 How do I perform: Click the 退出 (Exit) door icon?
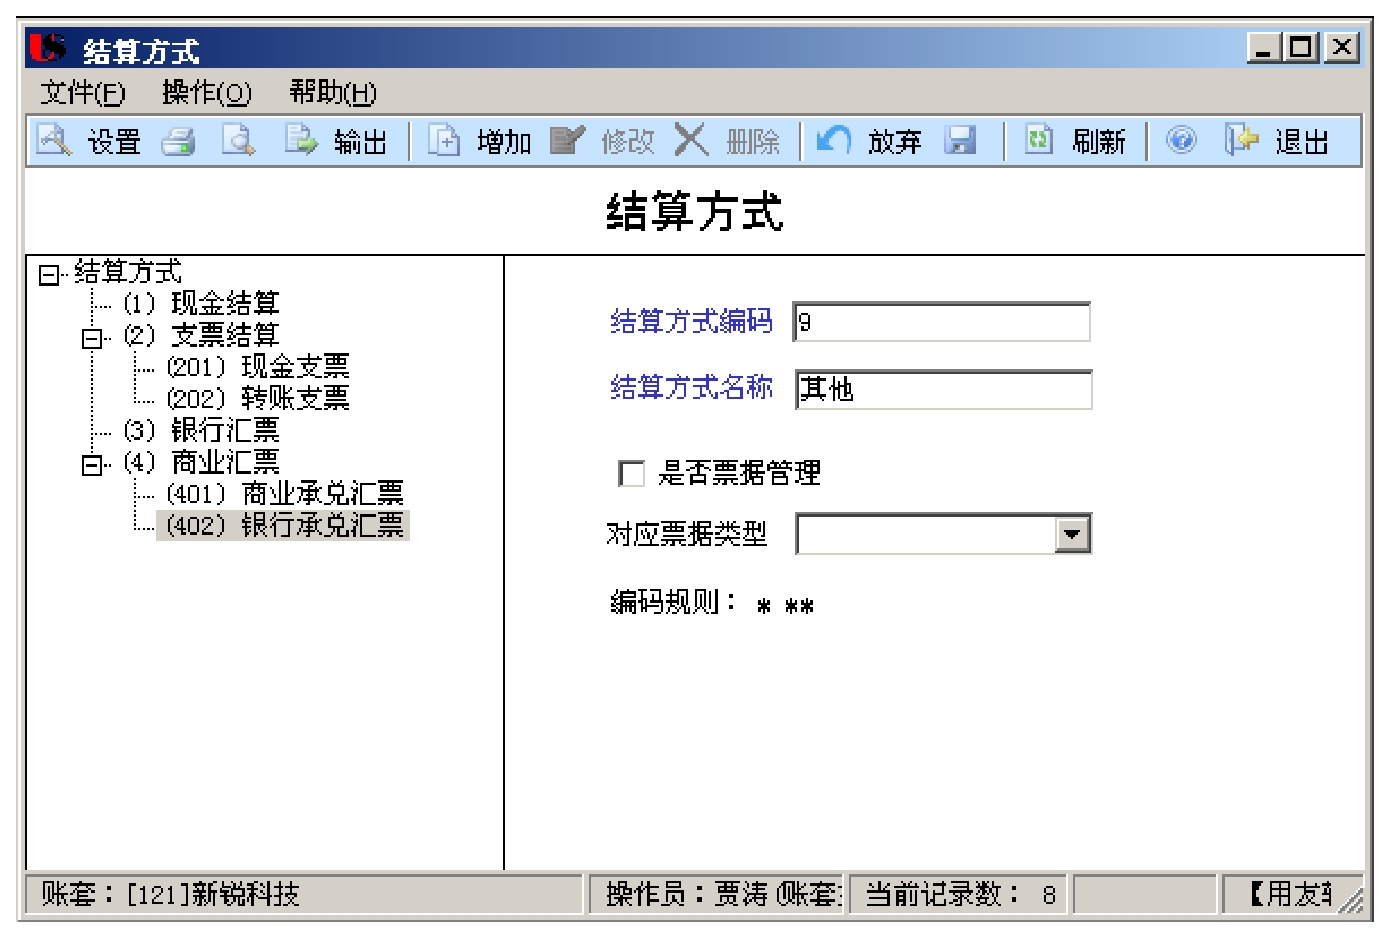1241,141
